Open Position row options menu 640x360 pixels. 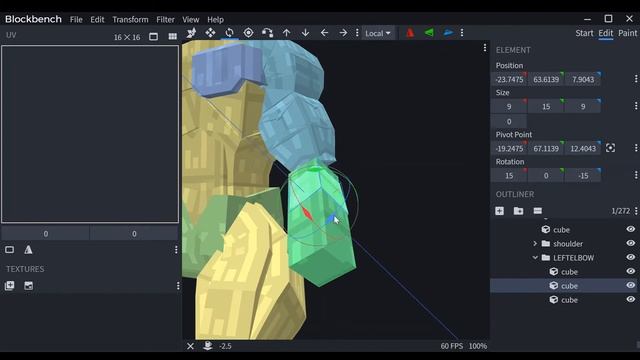636,79
